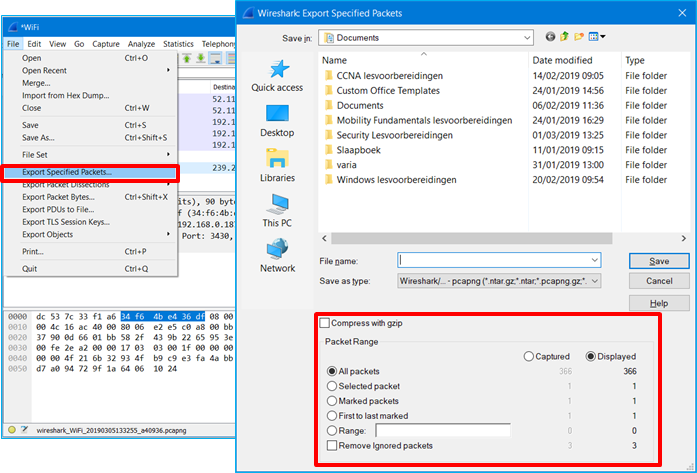Open the Edit menu in Wireshark
This screenshot has height=473, width=697.
click(34, 44)
